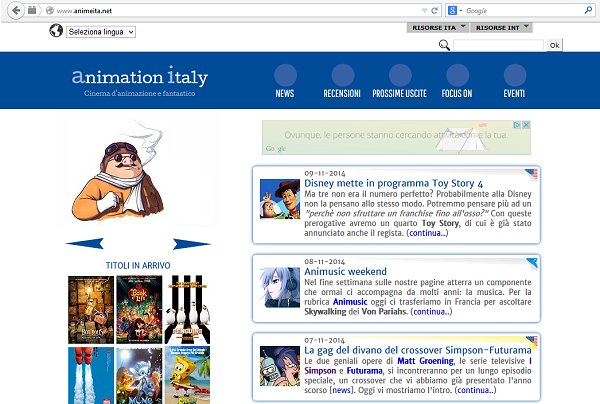600x404 pixels.
Task: Click the site globe icon in address bar
Action: [x=50, y=11]
